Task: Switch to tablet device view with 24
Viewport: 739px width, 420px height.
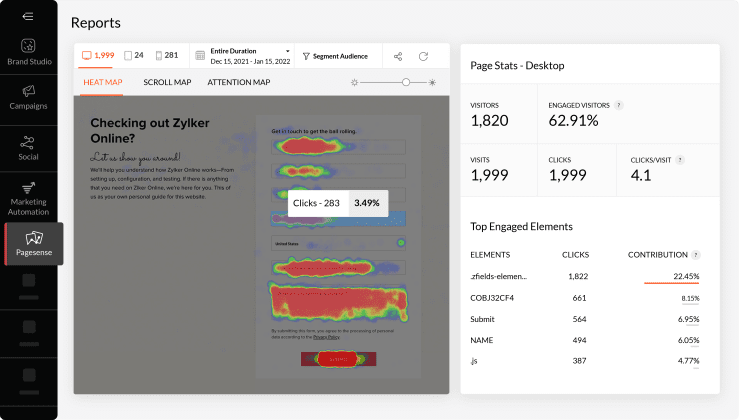Action: [134, 56]
